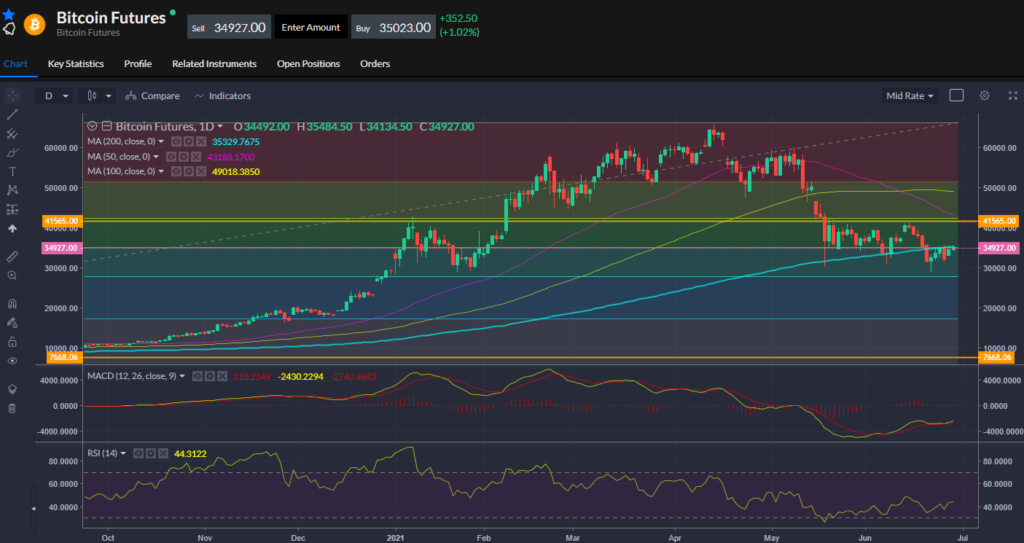Hide the MA 100 indicator eye icon

[176, 172]
